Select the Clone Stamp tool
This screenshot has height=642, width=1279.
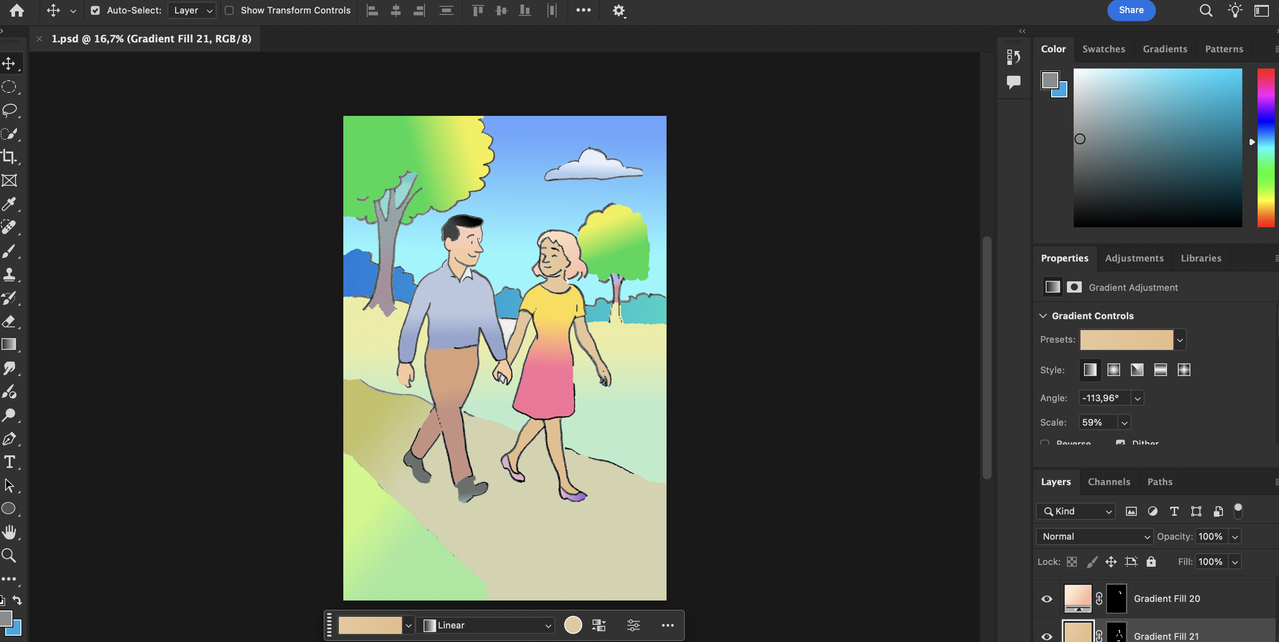(x=9, y=274)
